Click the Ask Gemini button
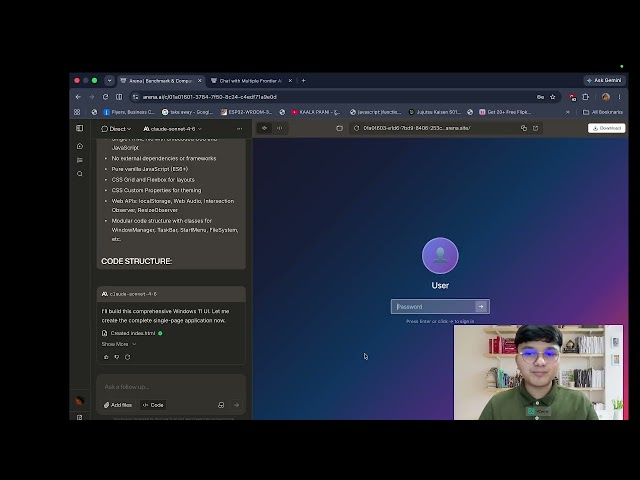Screen dimensions: 640x480 (604, 80)
